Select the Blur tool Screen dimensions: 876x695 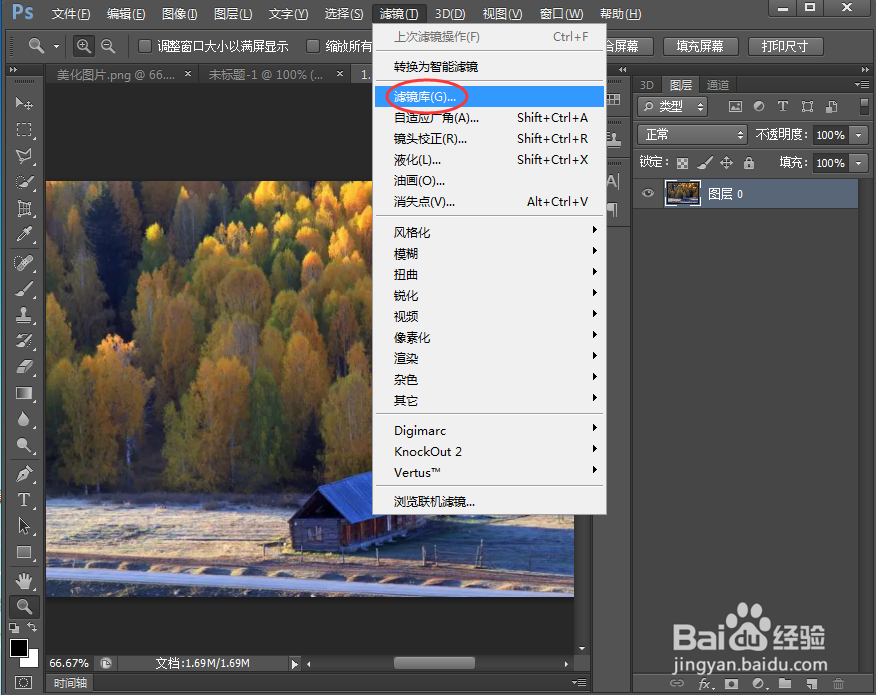coord(24,419)
